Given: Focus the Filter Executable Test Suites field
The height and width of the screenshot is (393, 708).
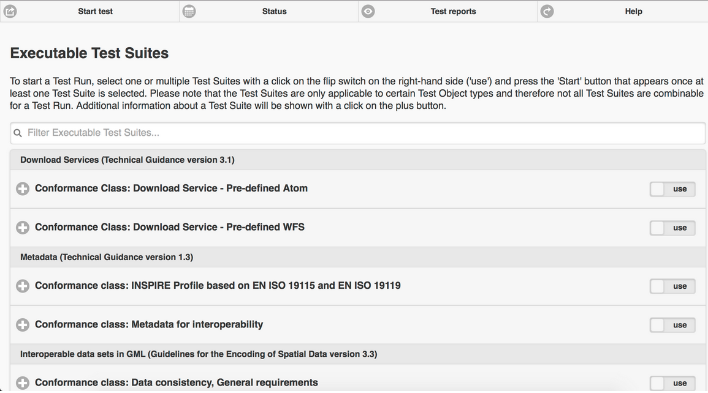Looking at the screenshot, I should click(x=358, y=133).
